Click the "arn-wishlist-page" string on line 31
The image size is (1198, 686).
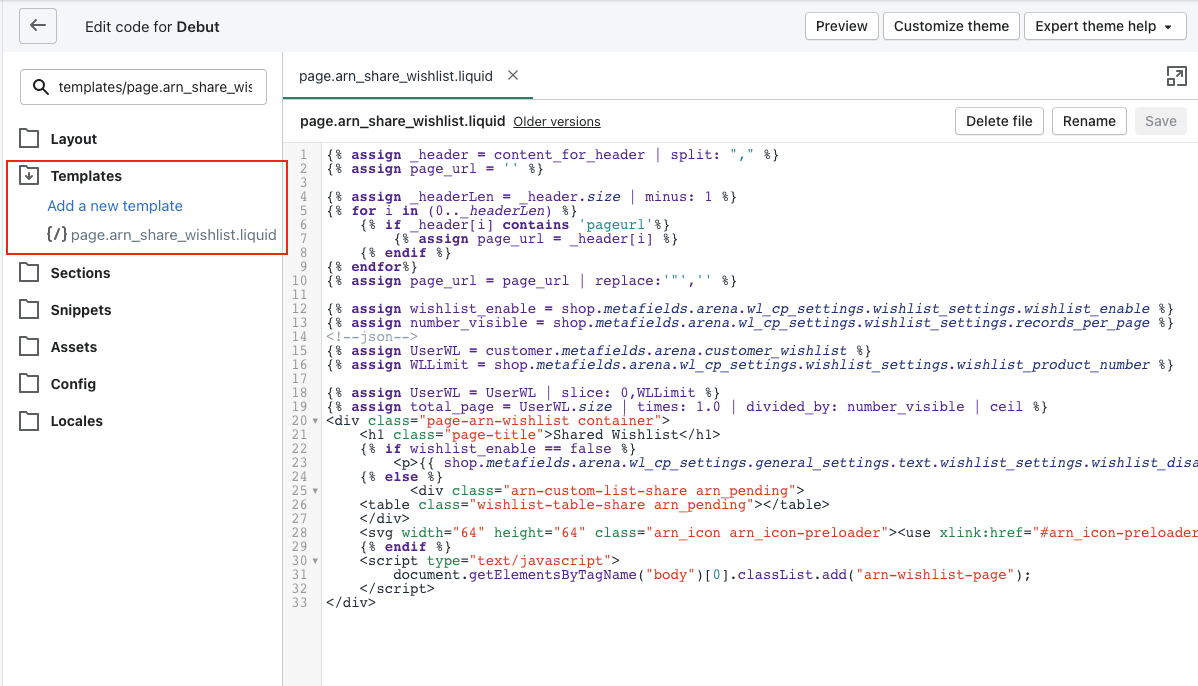(x=935, y=574)
